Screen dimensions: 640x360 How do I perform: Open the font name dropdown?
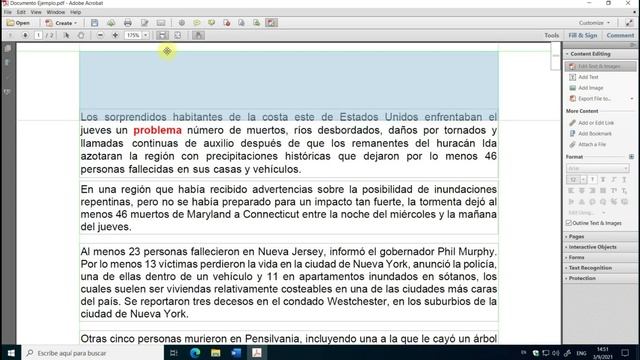click(x=598, y=168)
